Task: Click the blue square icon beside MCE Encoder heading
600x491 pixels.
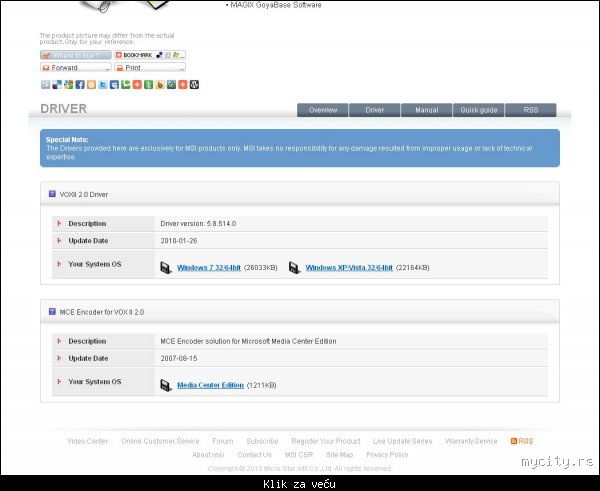Action: pos(52,312)
